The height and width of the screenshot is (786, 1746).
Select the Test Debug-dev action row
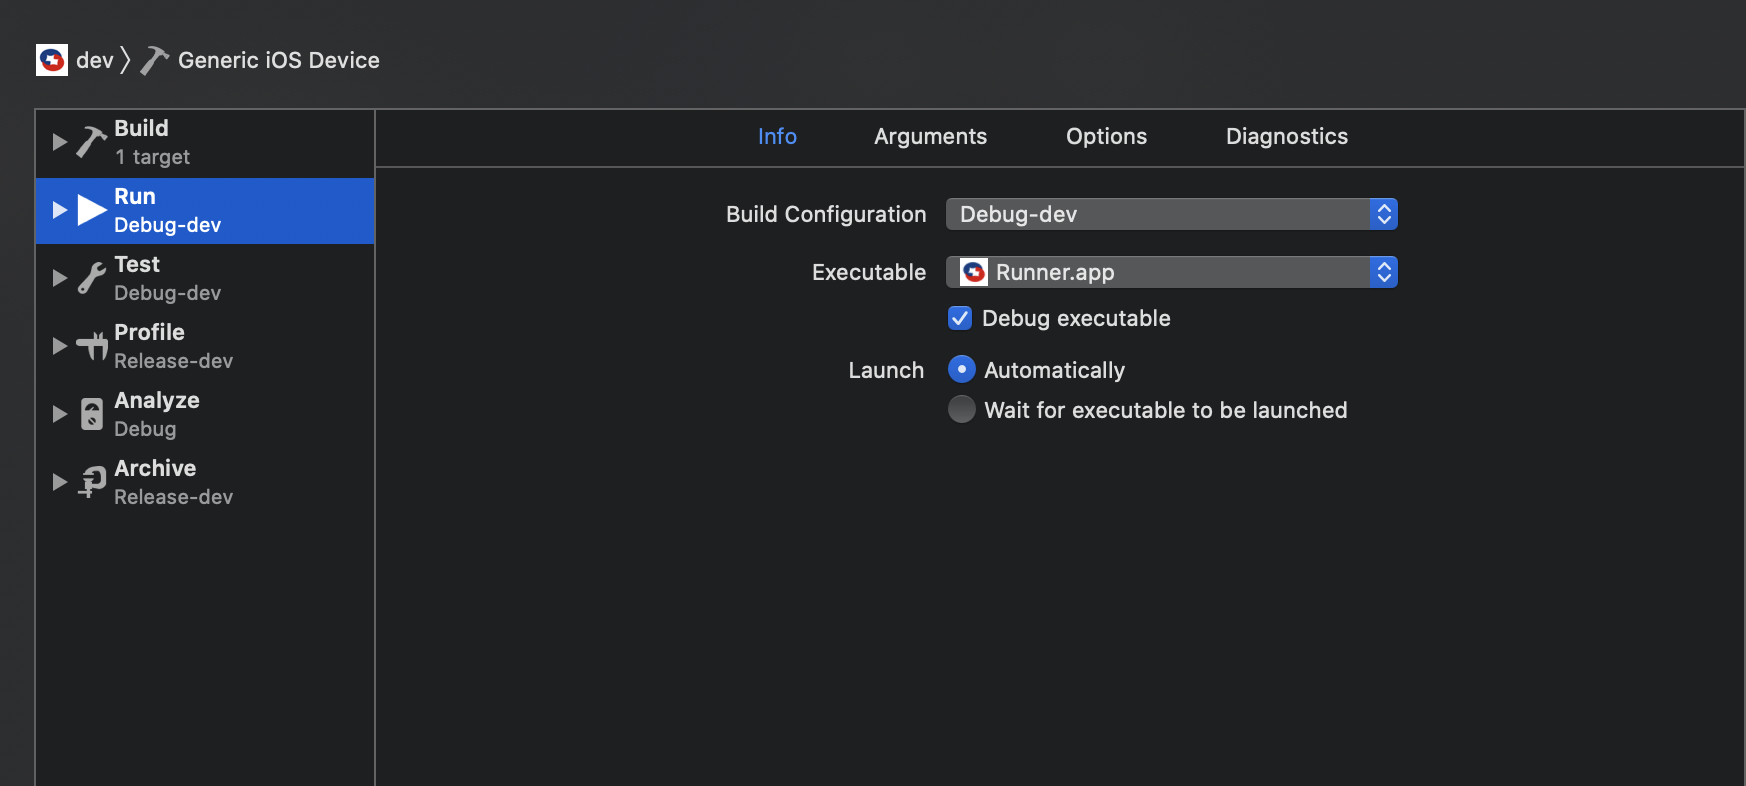[200, 278]
